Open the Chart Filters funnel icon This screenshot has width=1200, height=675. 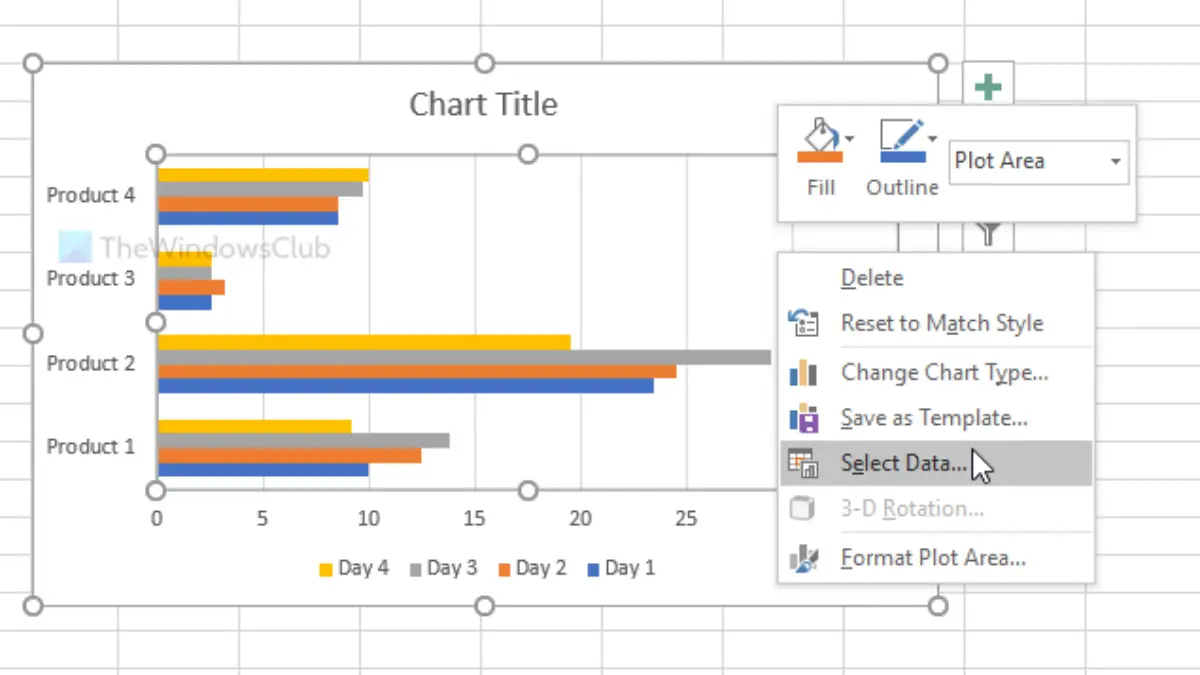pyautogui.click(x=988, y=235)
